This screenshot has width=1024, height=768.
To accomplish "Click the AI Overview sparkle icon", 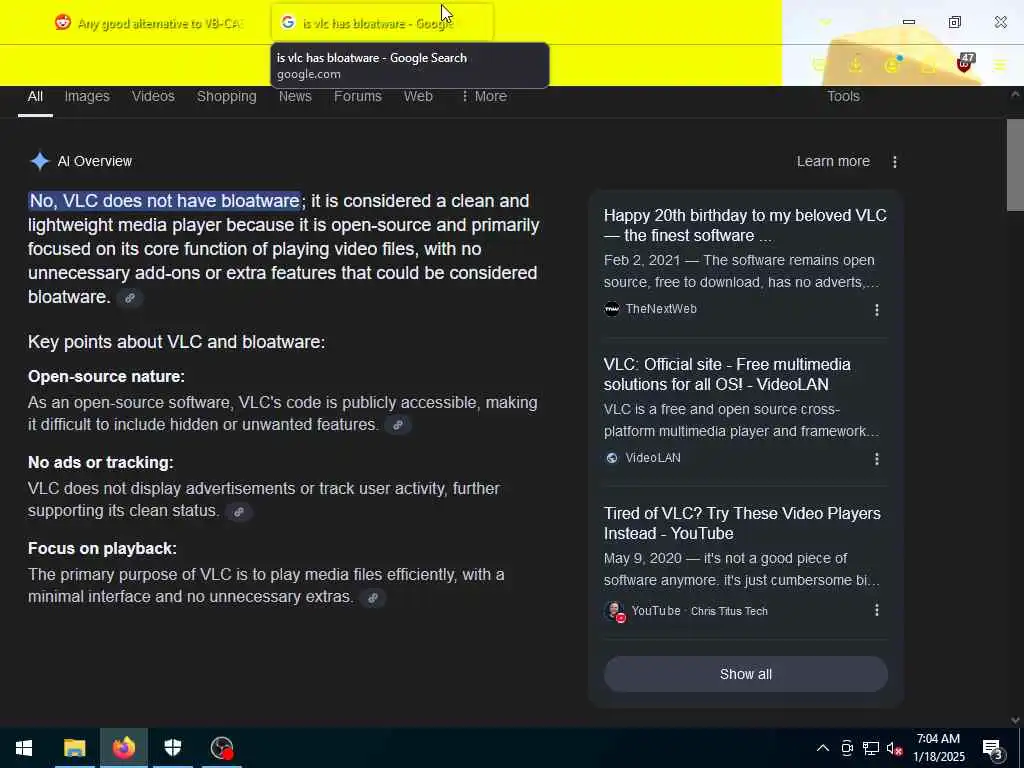I will 40,161.
